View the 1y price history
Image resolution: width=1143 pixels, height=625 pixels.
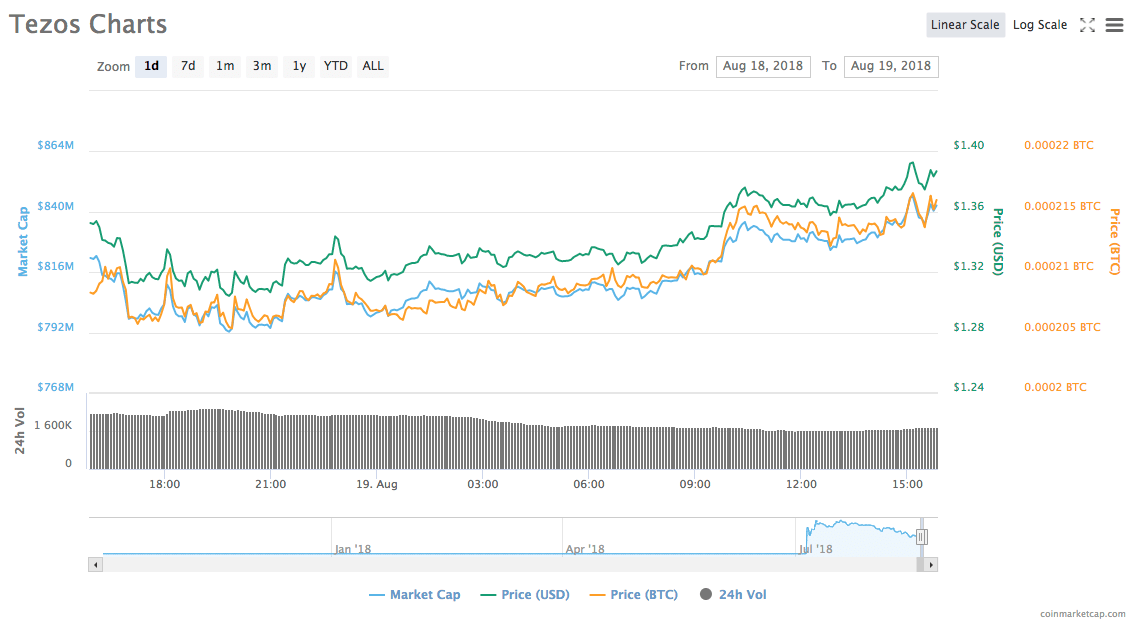(x=298, y=66)
